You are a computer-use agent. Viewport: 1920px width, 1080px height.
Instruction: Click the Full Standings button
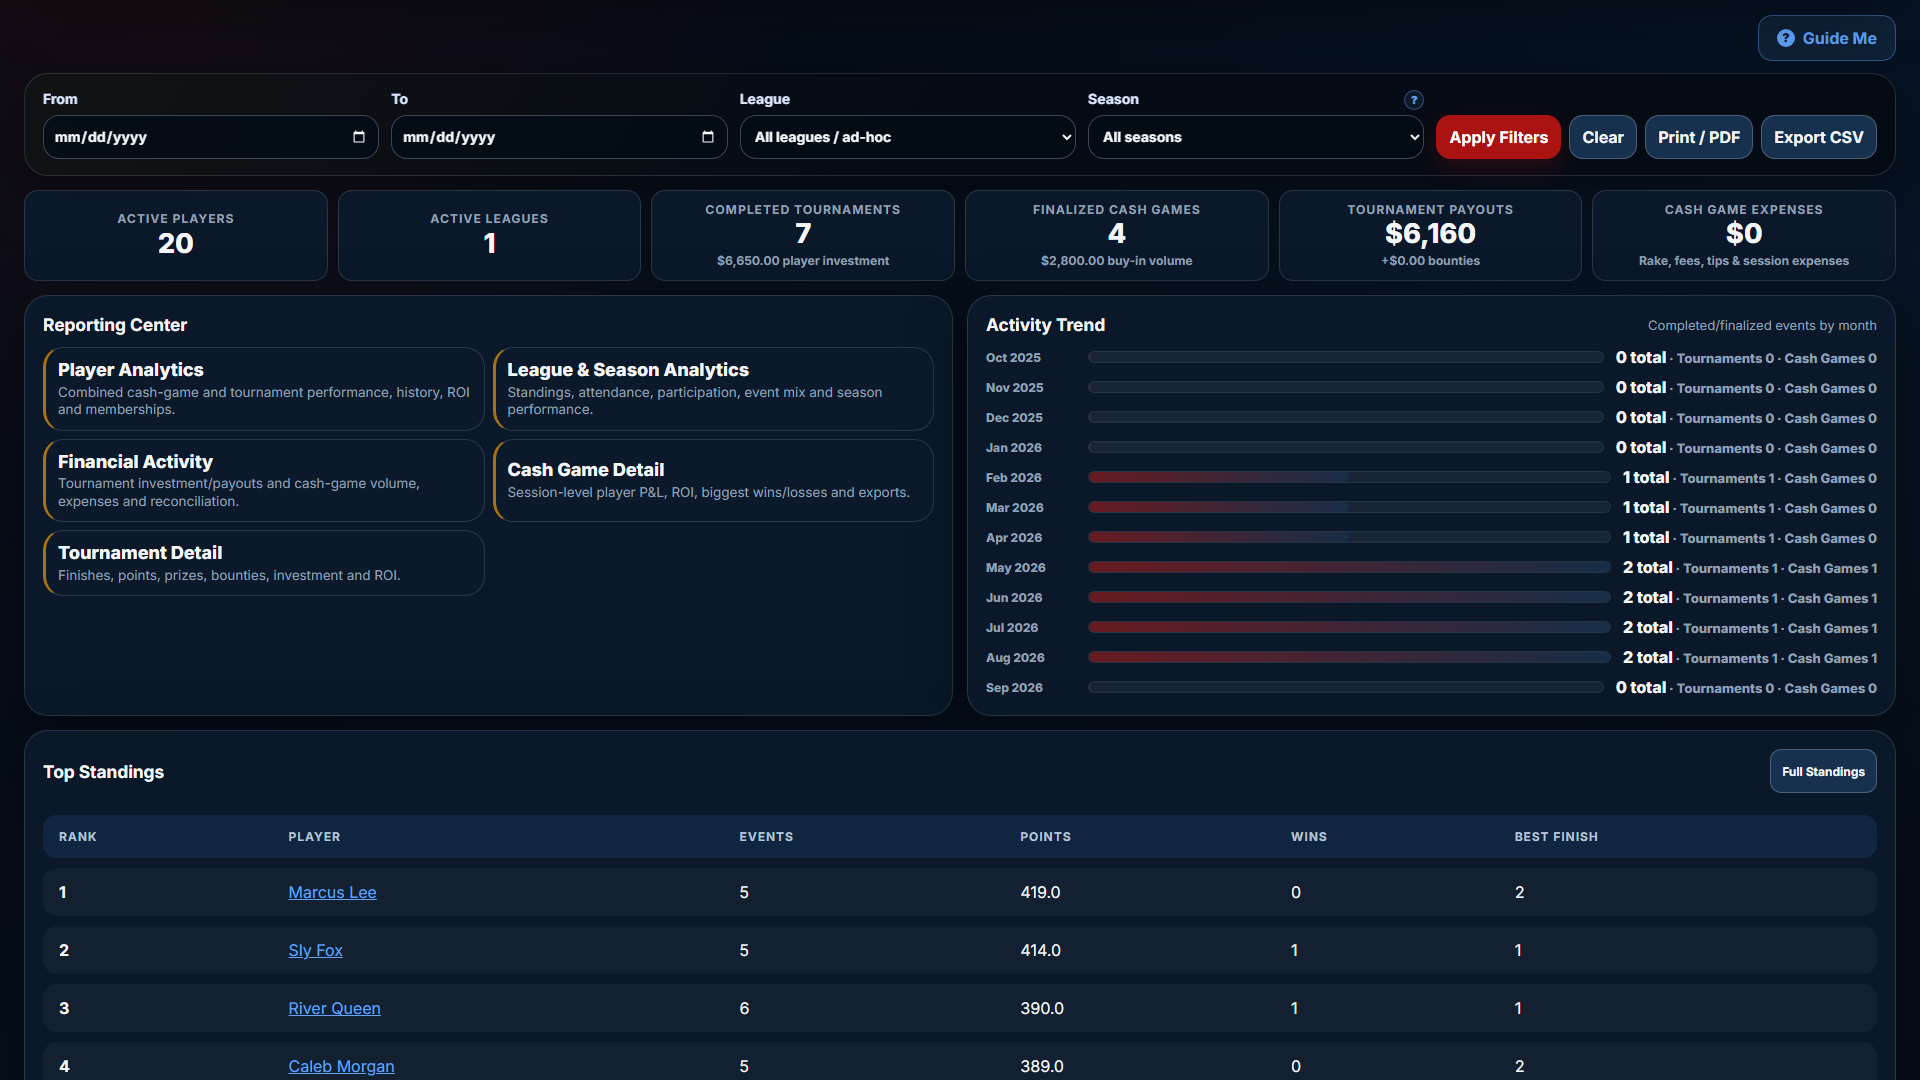(1823, 771)
